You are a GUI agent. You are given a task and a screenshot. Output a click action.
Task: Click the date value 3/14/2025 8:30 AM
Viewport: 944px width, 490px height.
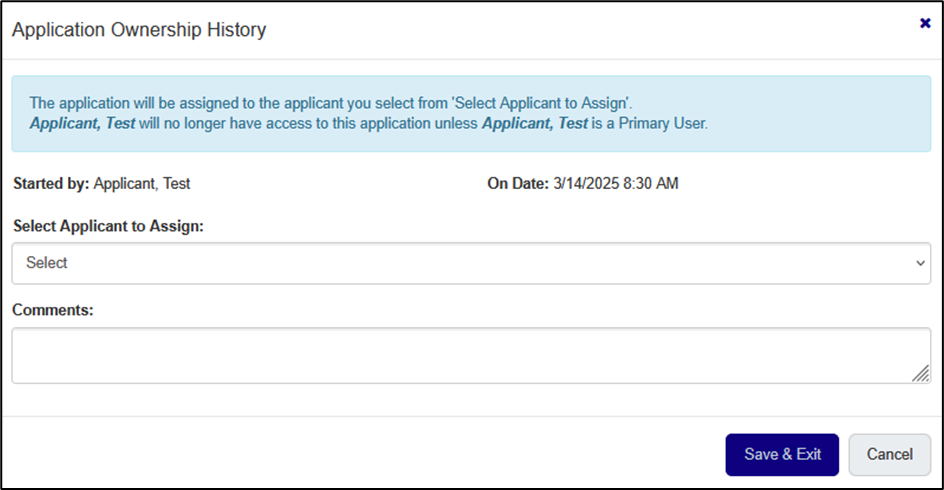coord(615,184)
